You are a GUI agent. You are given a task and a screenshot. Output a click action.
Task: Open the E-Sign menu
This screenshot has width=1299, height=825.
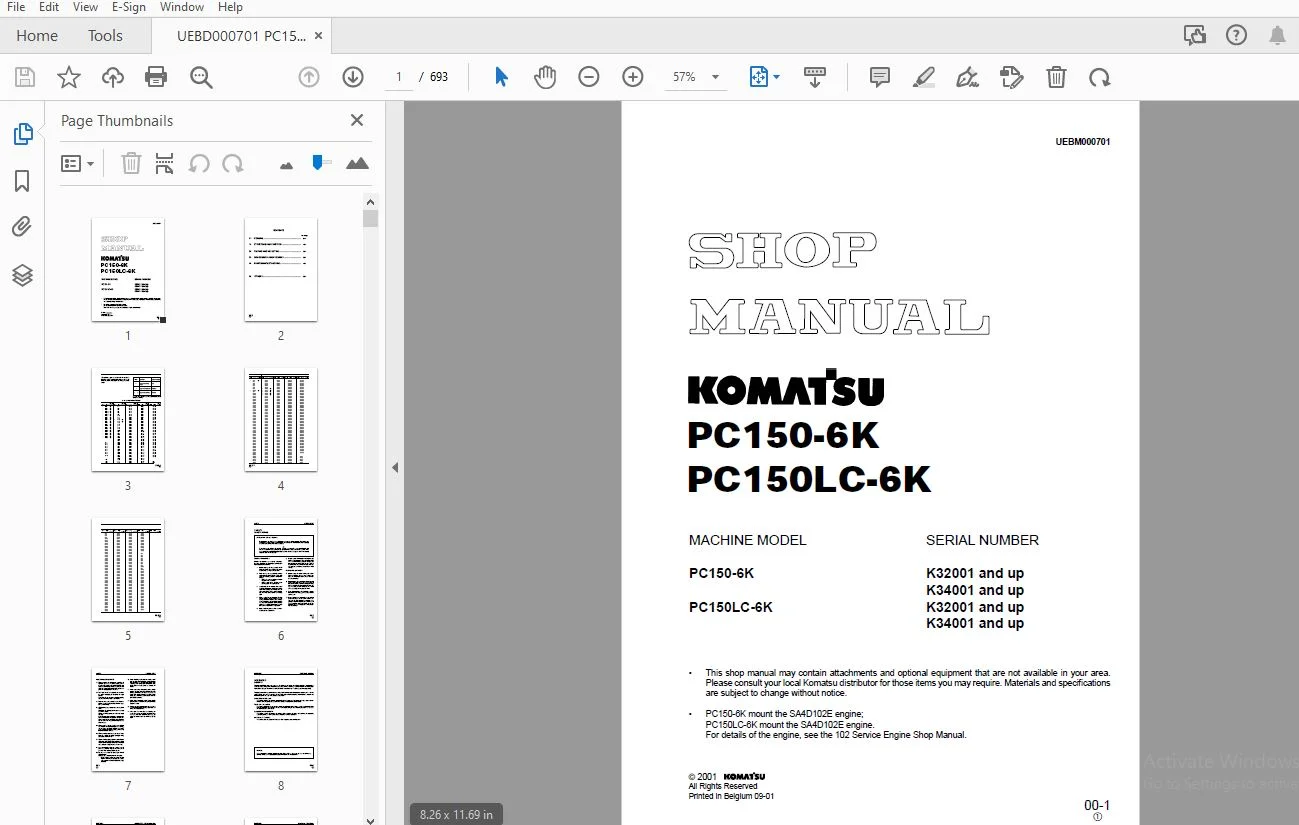[x=129, y=7]
